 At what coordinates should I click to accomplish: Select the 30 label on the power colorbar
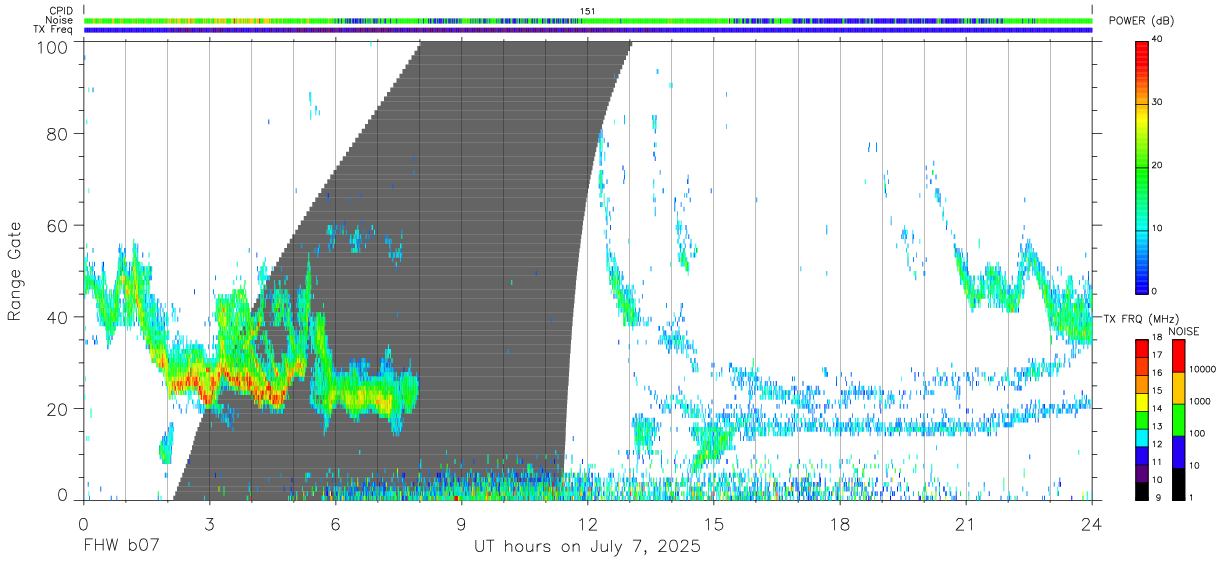tap(1158, 103)
